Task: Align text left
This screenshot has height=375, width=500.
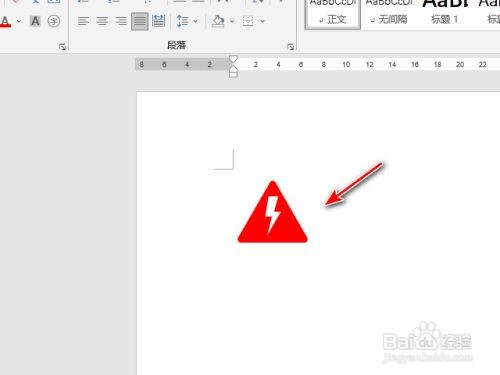Action: (x=83, y=21)
